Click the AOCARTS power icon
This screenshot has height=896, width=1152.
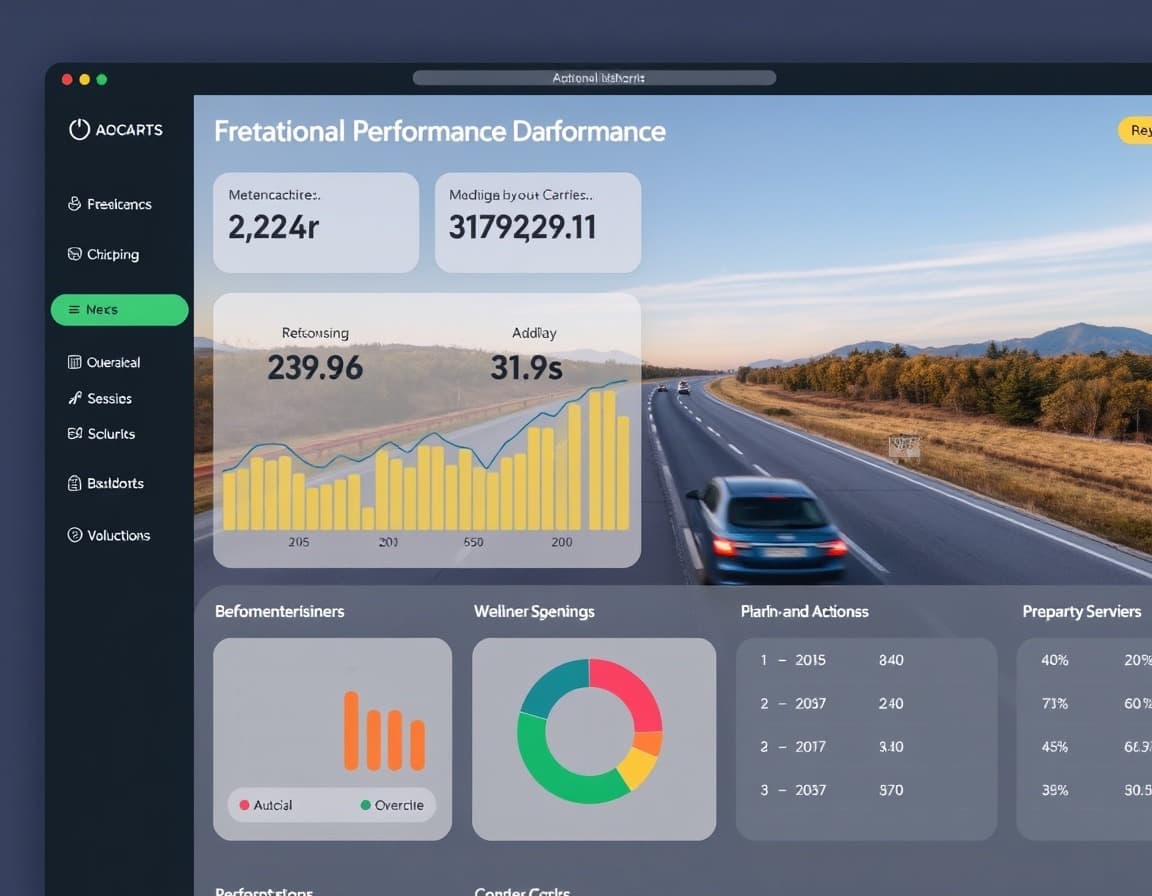pos(79,128)
